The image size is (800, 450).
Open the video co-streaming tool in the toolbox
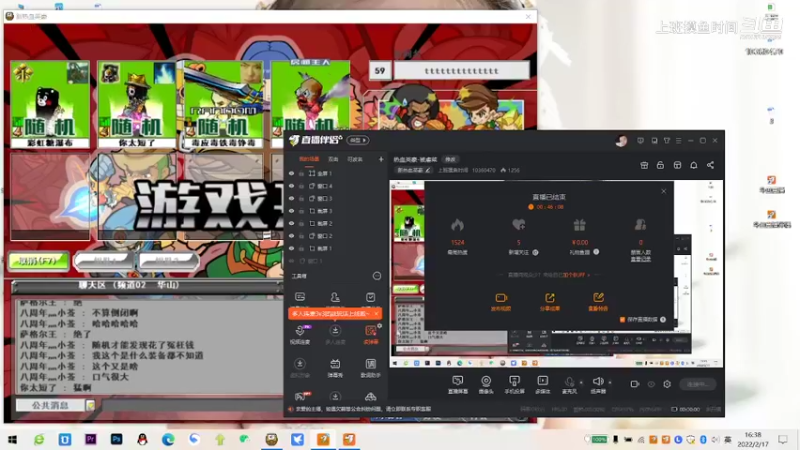(299, 335)
